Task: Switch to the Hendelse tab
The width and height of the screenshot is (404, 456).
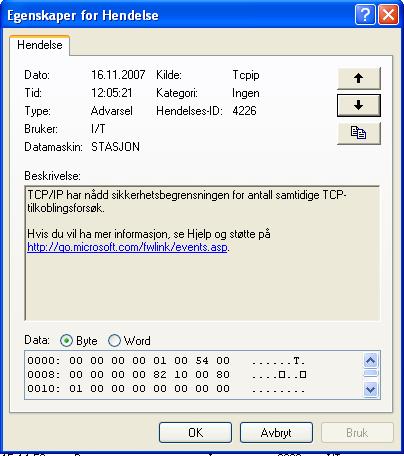Action: (40, 45)
